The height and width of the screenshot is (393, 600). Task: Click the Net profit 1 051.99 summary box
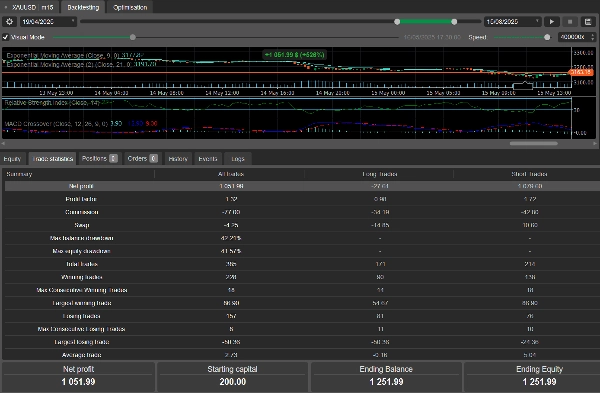78,376
